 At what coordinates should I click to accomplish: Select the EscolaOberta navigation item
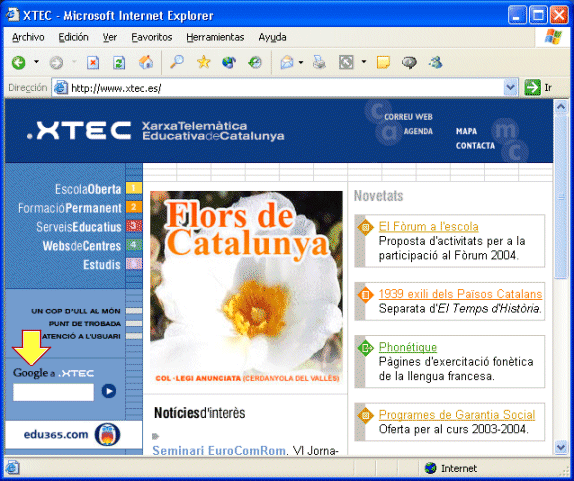coord(88,189)
